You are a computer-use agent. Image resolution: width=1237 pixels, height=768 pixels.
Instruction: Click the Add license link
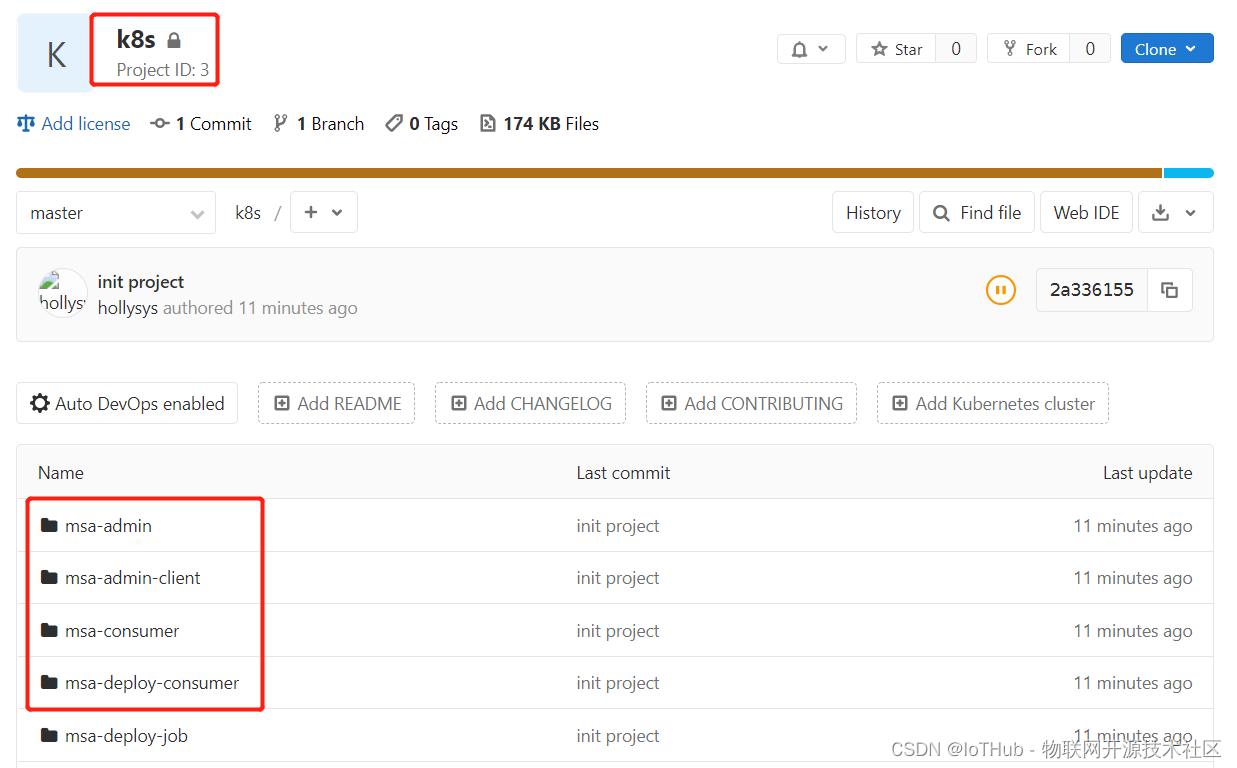[x=74, y=124]
